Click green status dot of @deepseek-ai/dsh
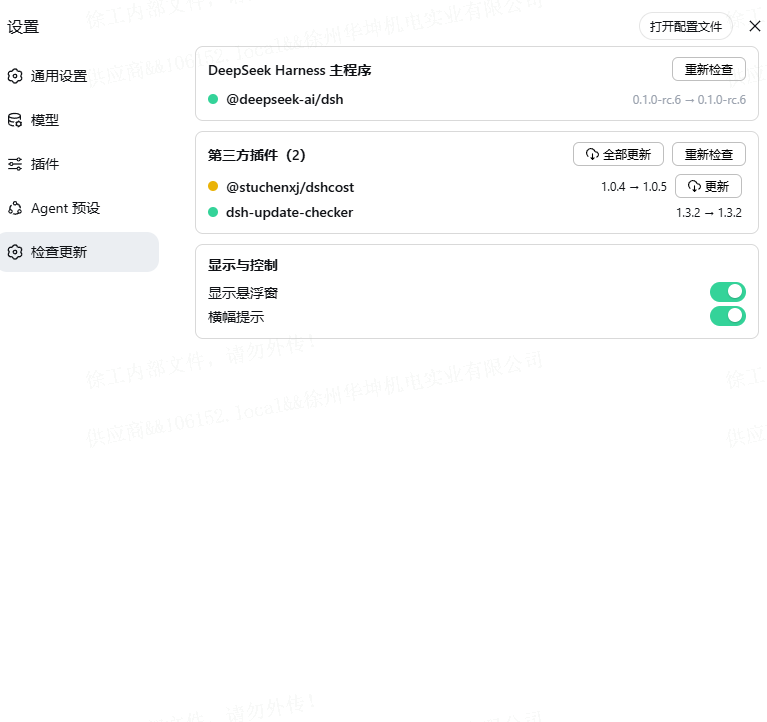This screenshot has width=767, height=722. [213, 99]
